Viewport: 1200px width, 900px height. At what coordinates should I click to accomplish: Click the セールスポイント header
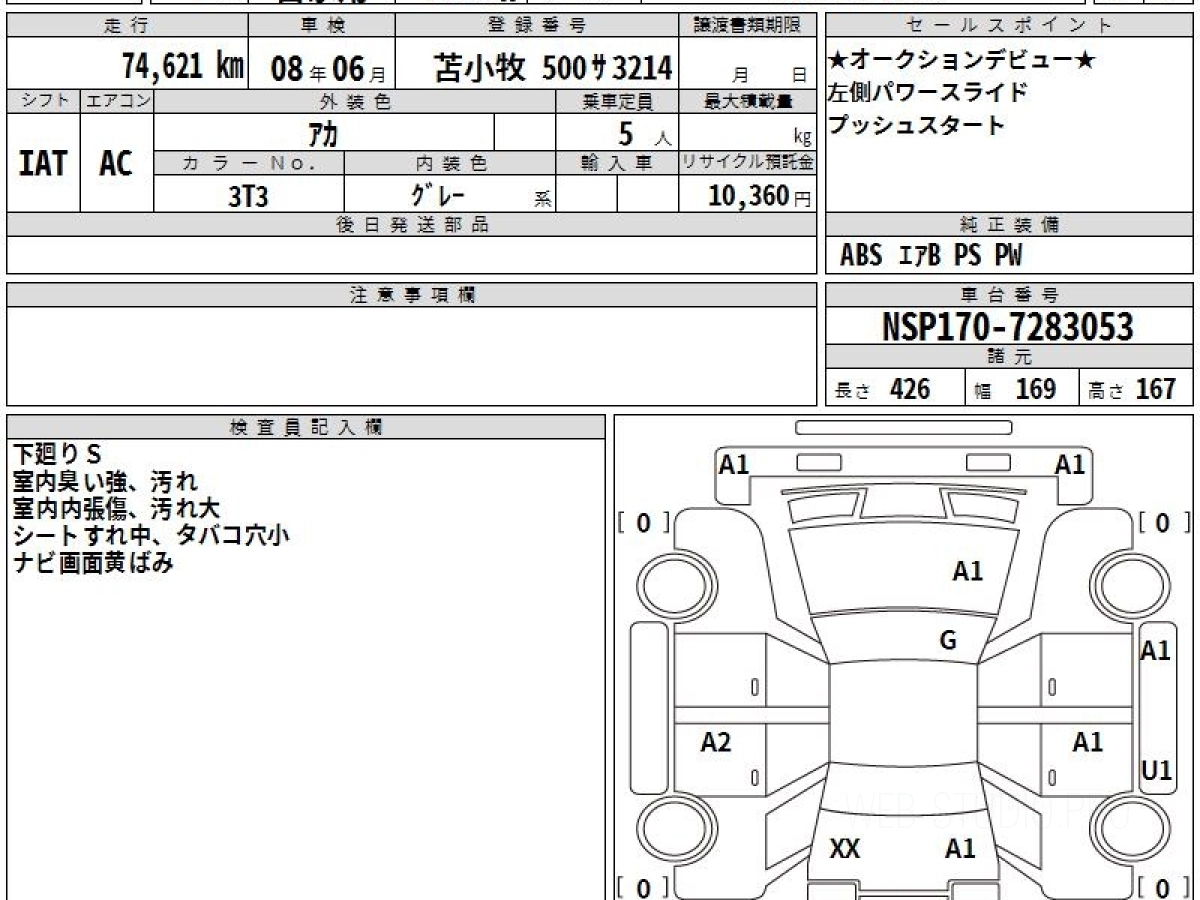pyautogui.click(x=1009, y=26)
